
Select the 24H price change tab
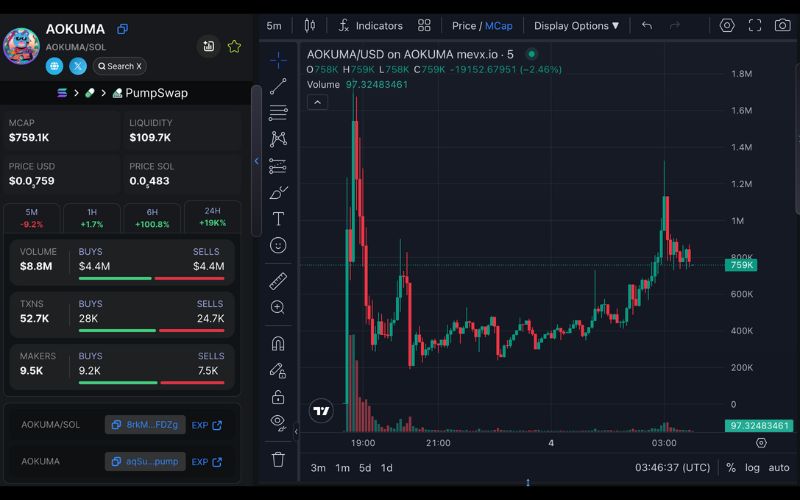click(x=212, y=217)
